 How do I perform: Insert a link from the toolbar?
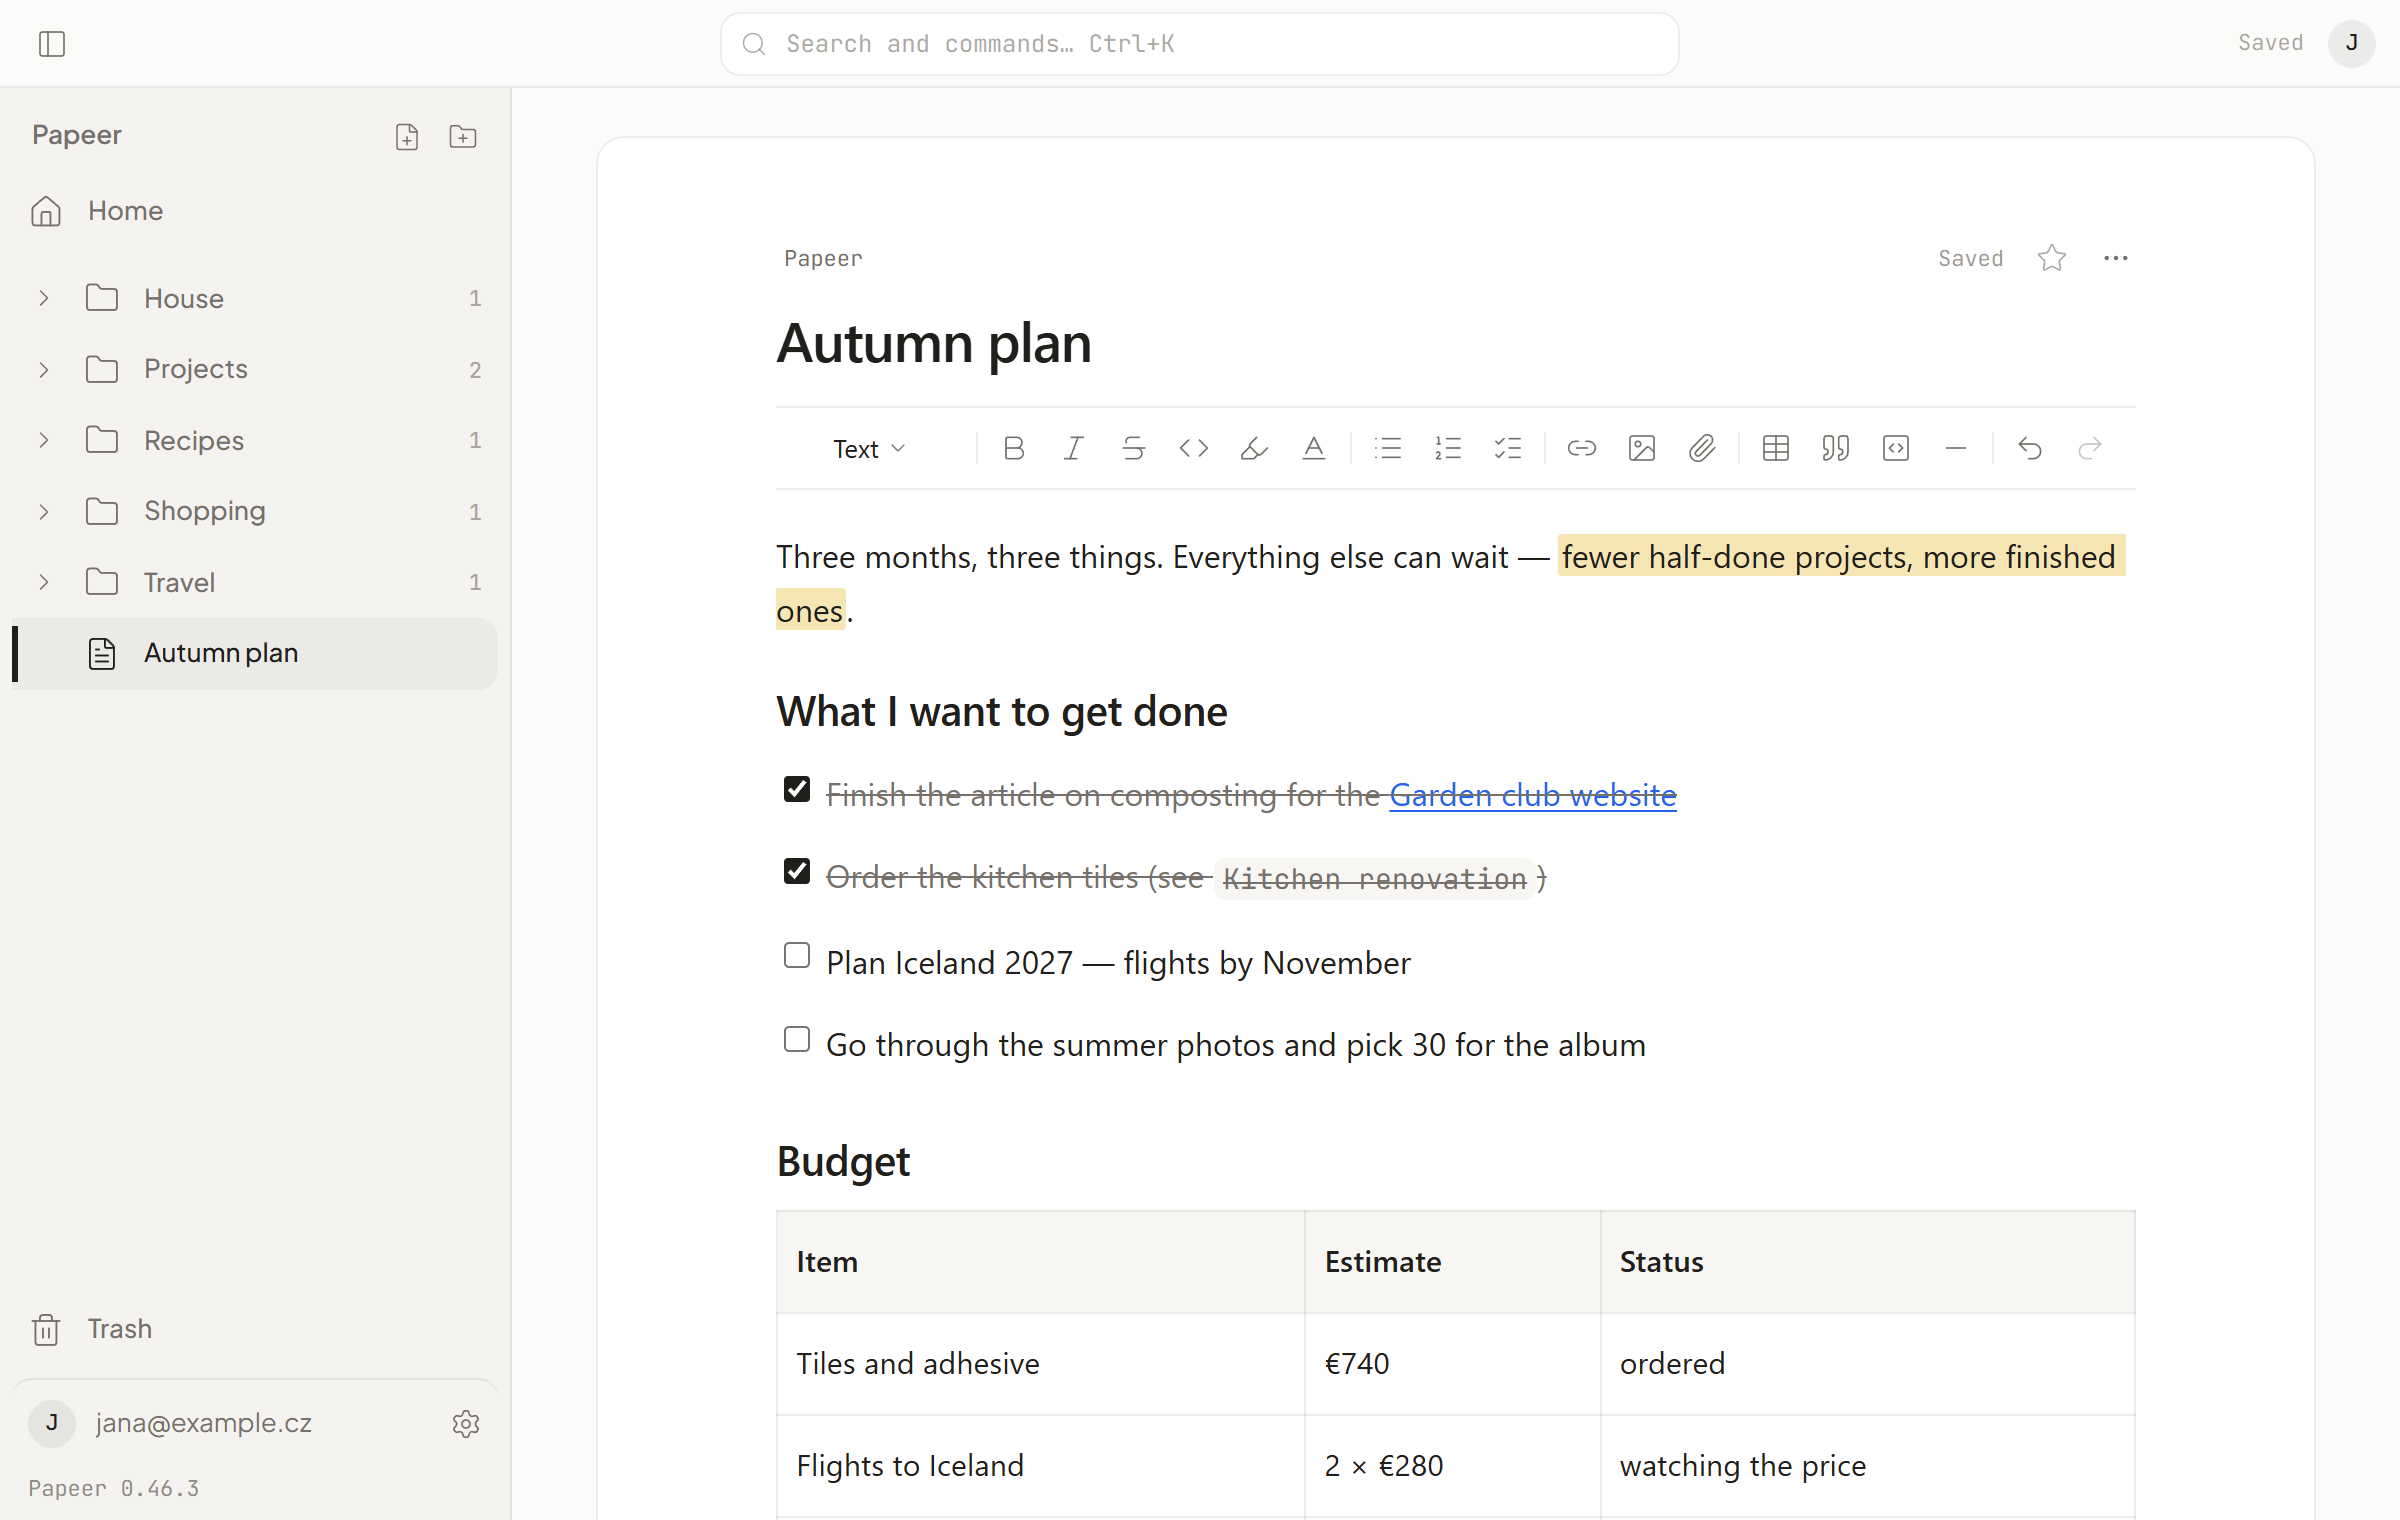[x=1582, y=448]
